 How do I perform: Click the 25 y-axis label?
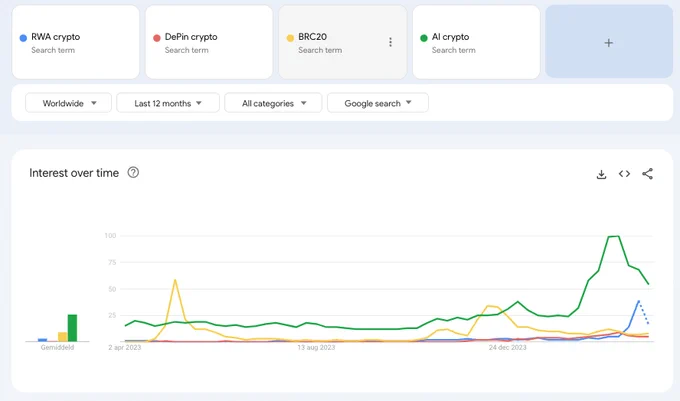click(112, 315)
